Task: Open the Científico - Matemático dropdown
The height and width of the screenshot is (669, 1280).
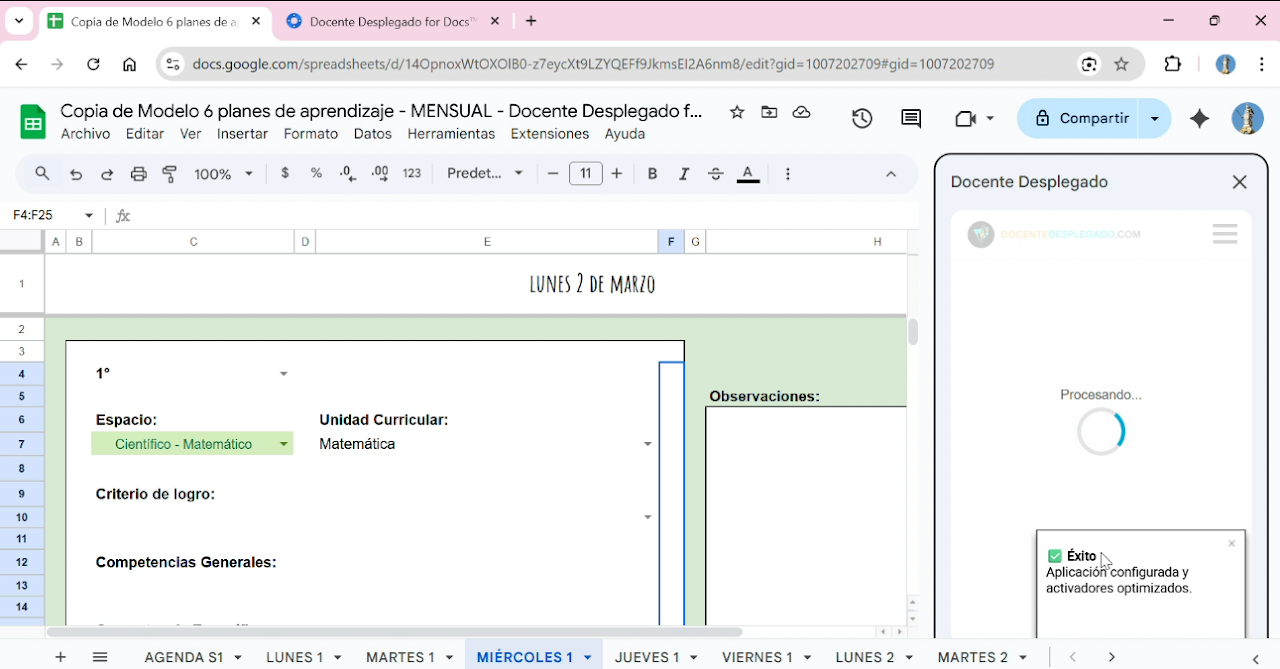Action: [x=284, y=444]
